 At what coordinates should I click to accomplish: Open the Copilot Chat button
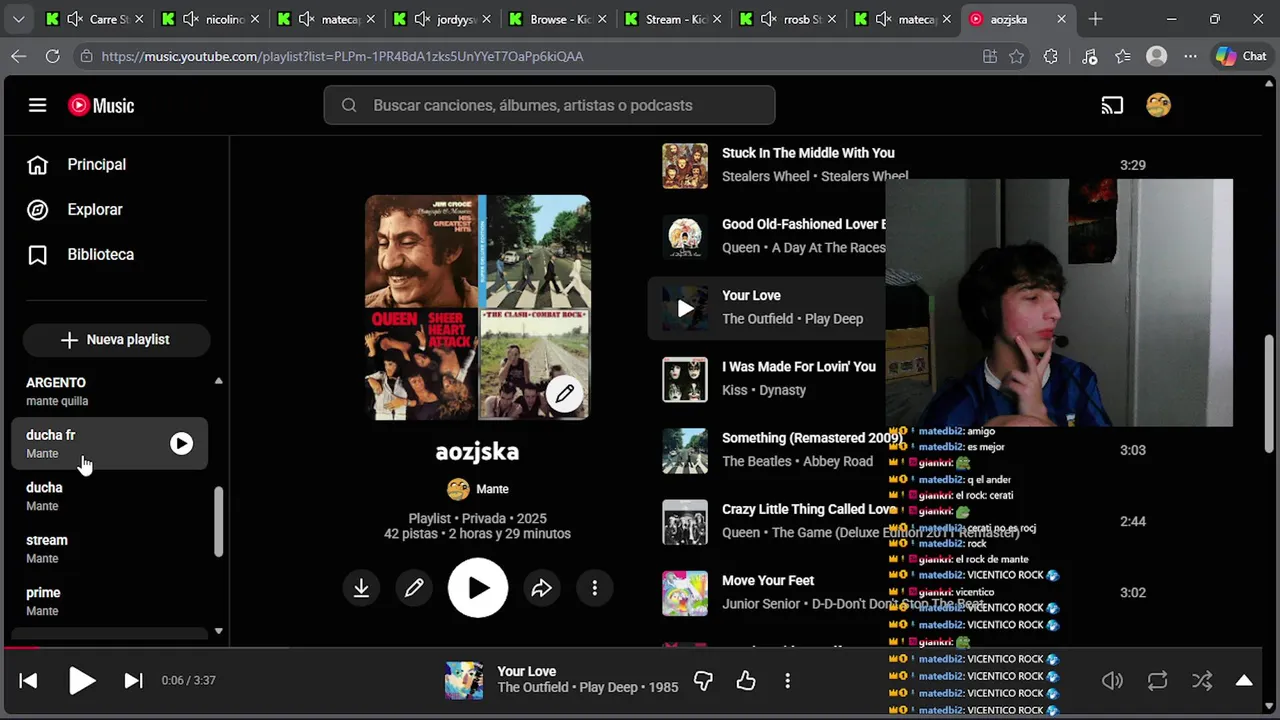1241,57
